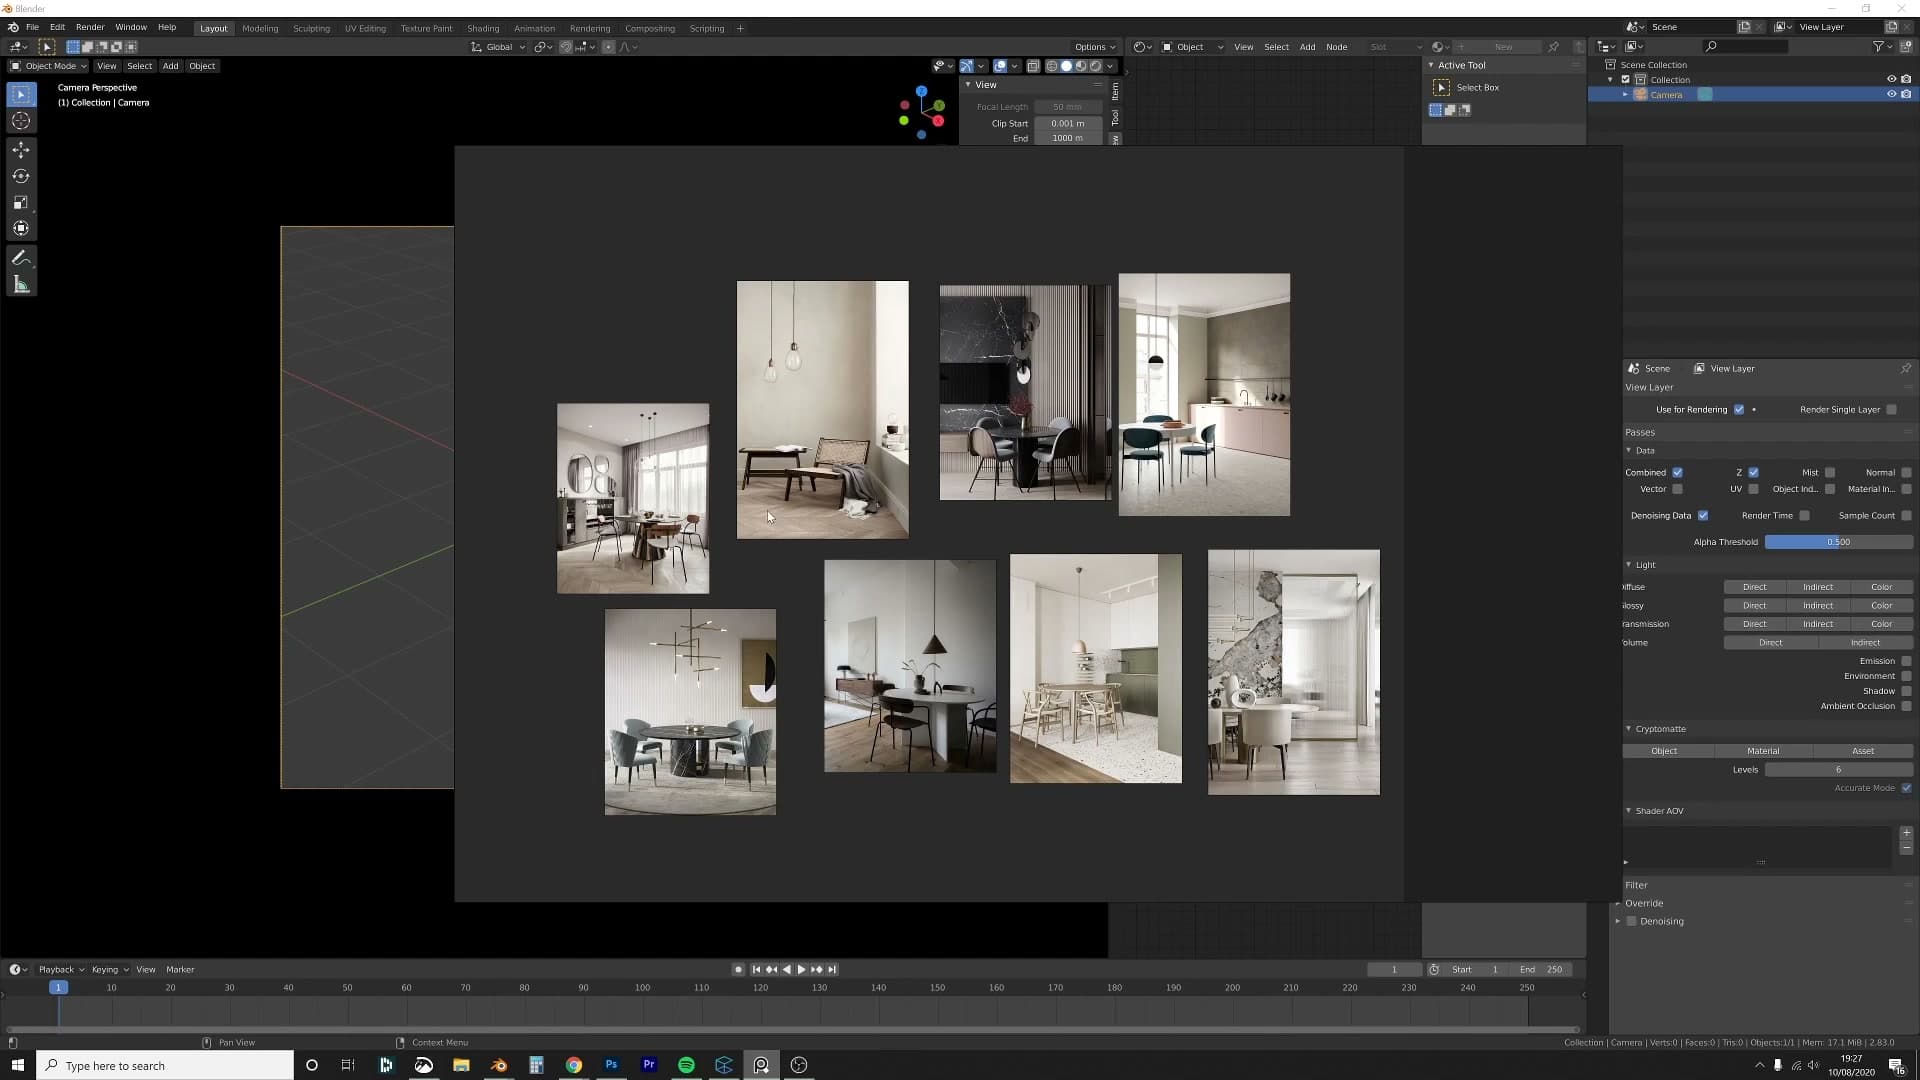Image resolution: width=1920 pixels, height=1080 pixels.
Task: Open Photoshop from the taskbar
Action: pyautogui.click(x=611, y=1065)
